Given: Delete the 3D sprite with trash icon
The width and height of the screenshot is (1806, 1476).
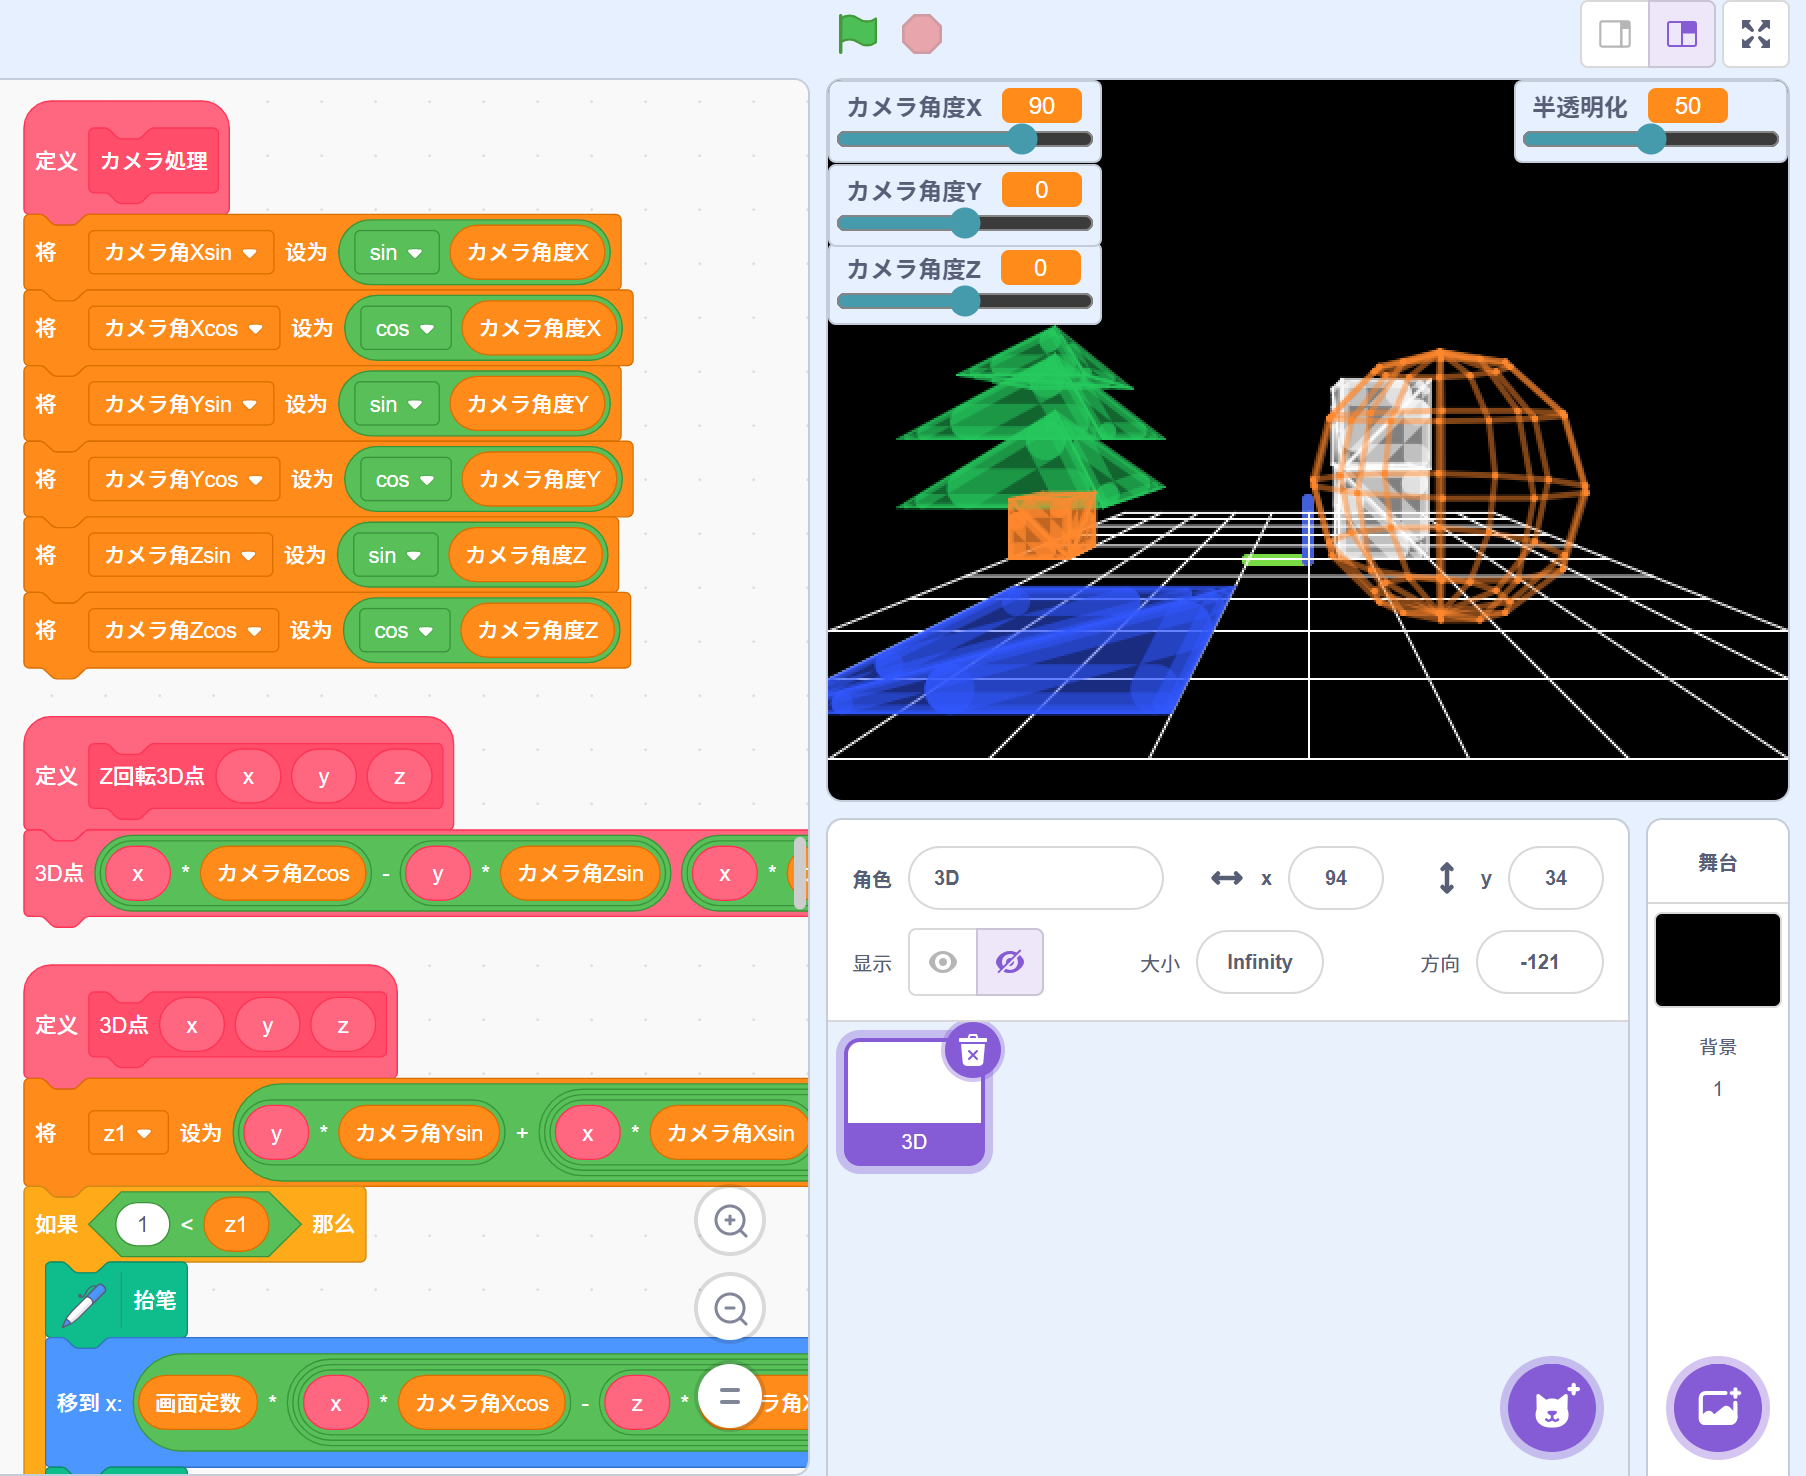Looking at the screenshot, I should (x=972, y=1051).
